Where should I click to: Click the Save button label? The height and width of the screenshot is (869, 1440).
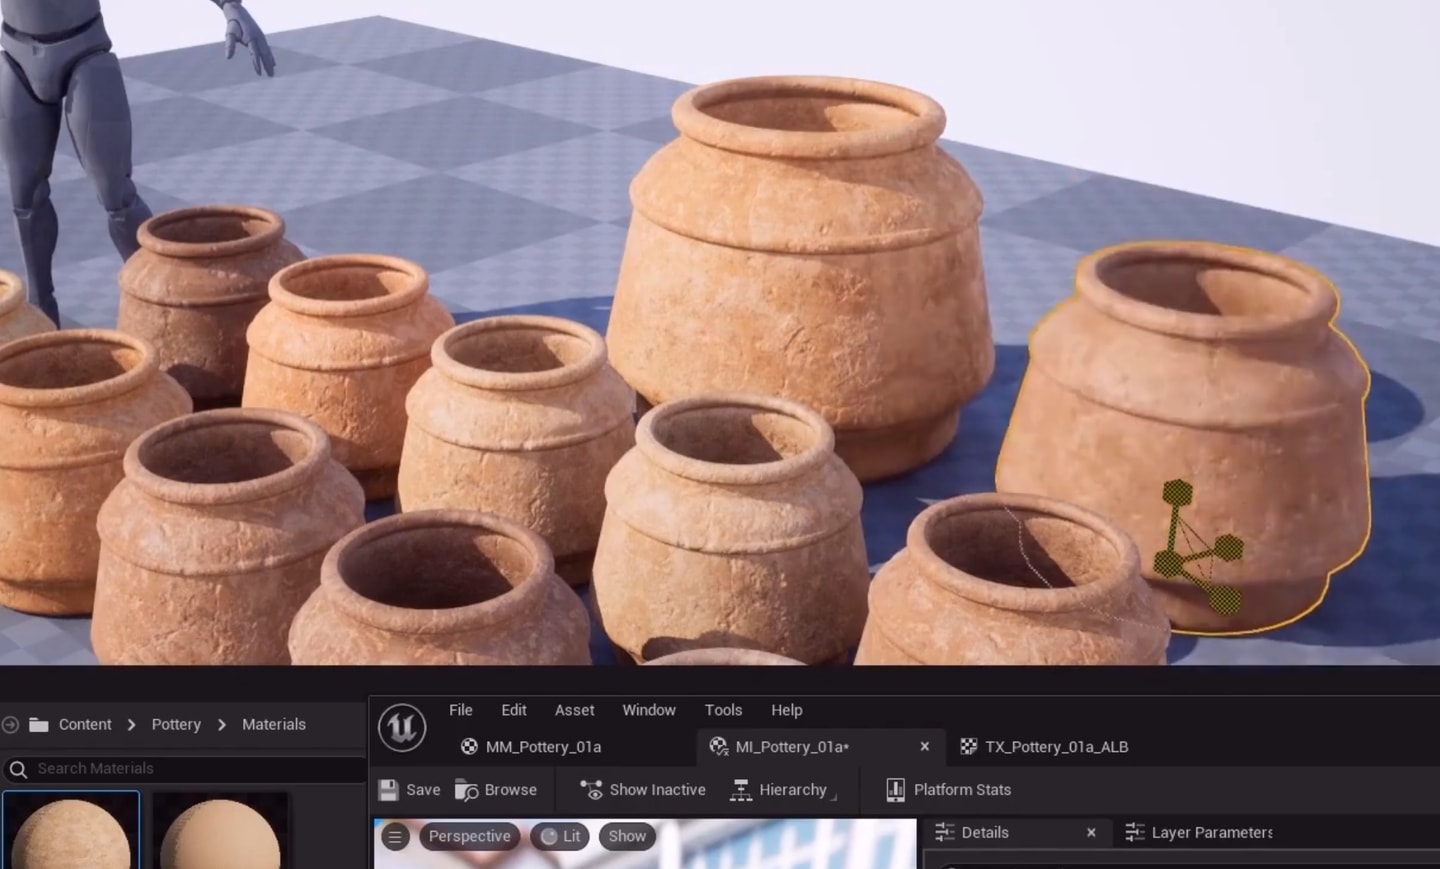tap(423, 790)
